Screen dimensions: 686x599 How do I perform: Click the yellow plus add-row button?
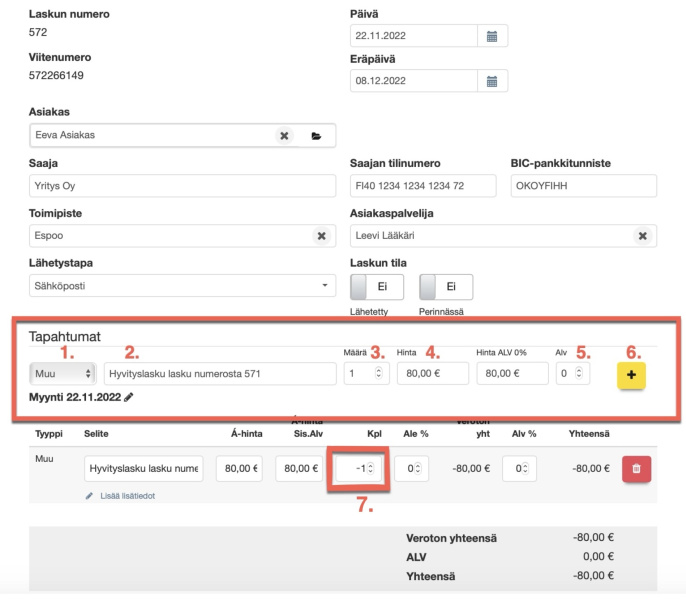pyautogui.click(x=631, y=375)
